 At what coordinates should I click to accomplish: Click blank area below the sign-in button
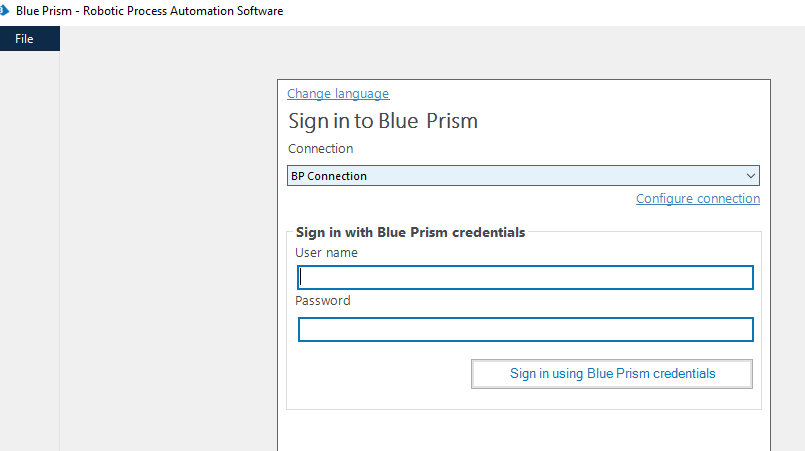[x=524, y=430]
